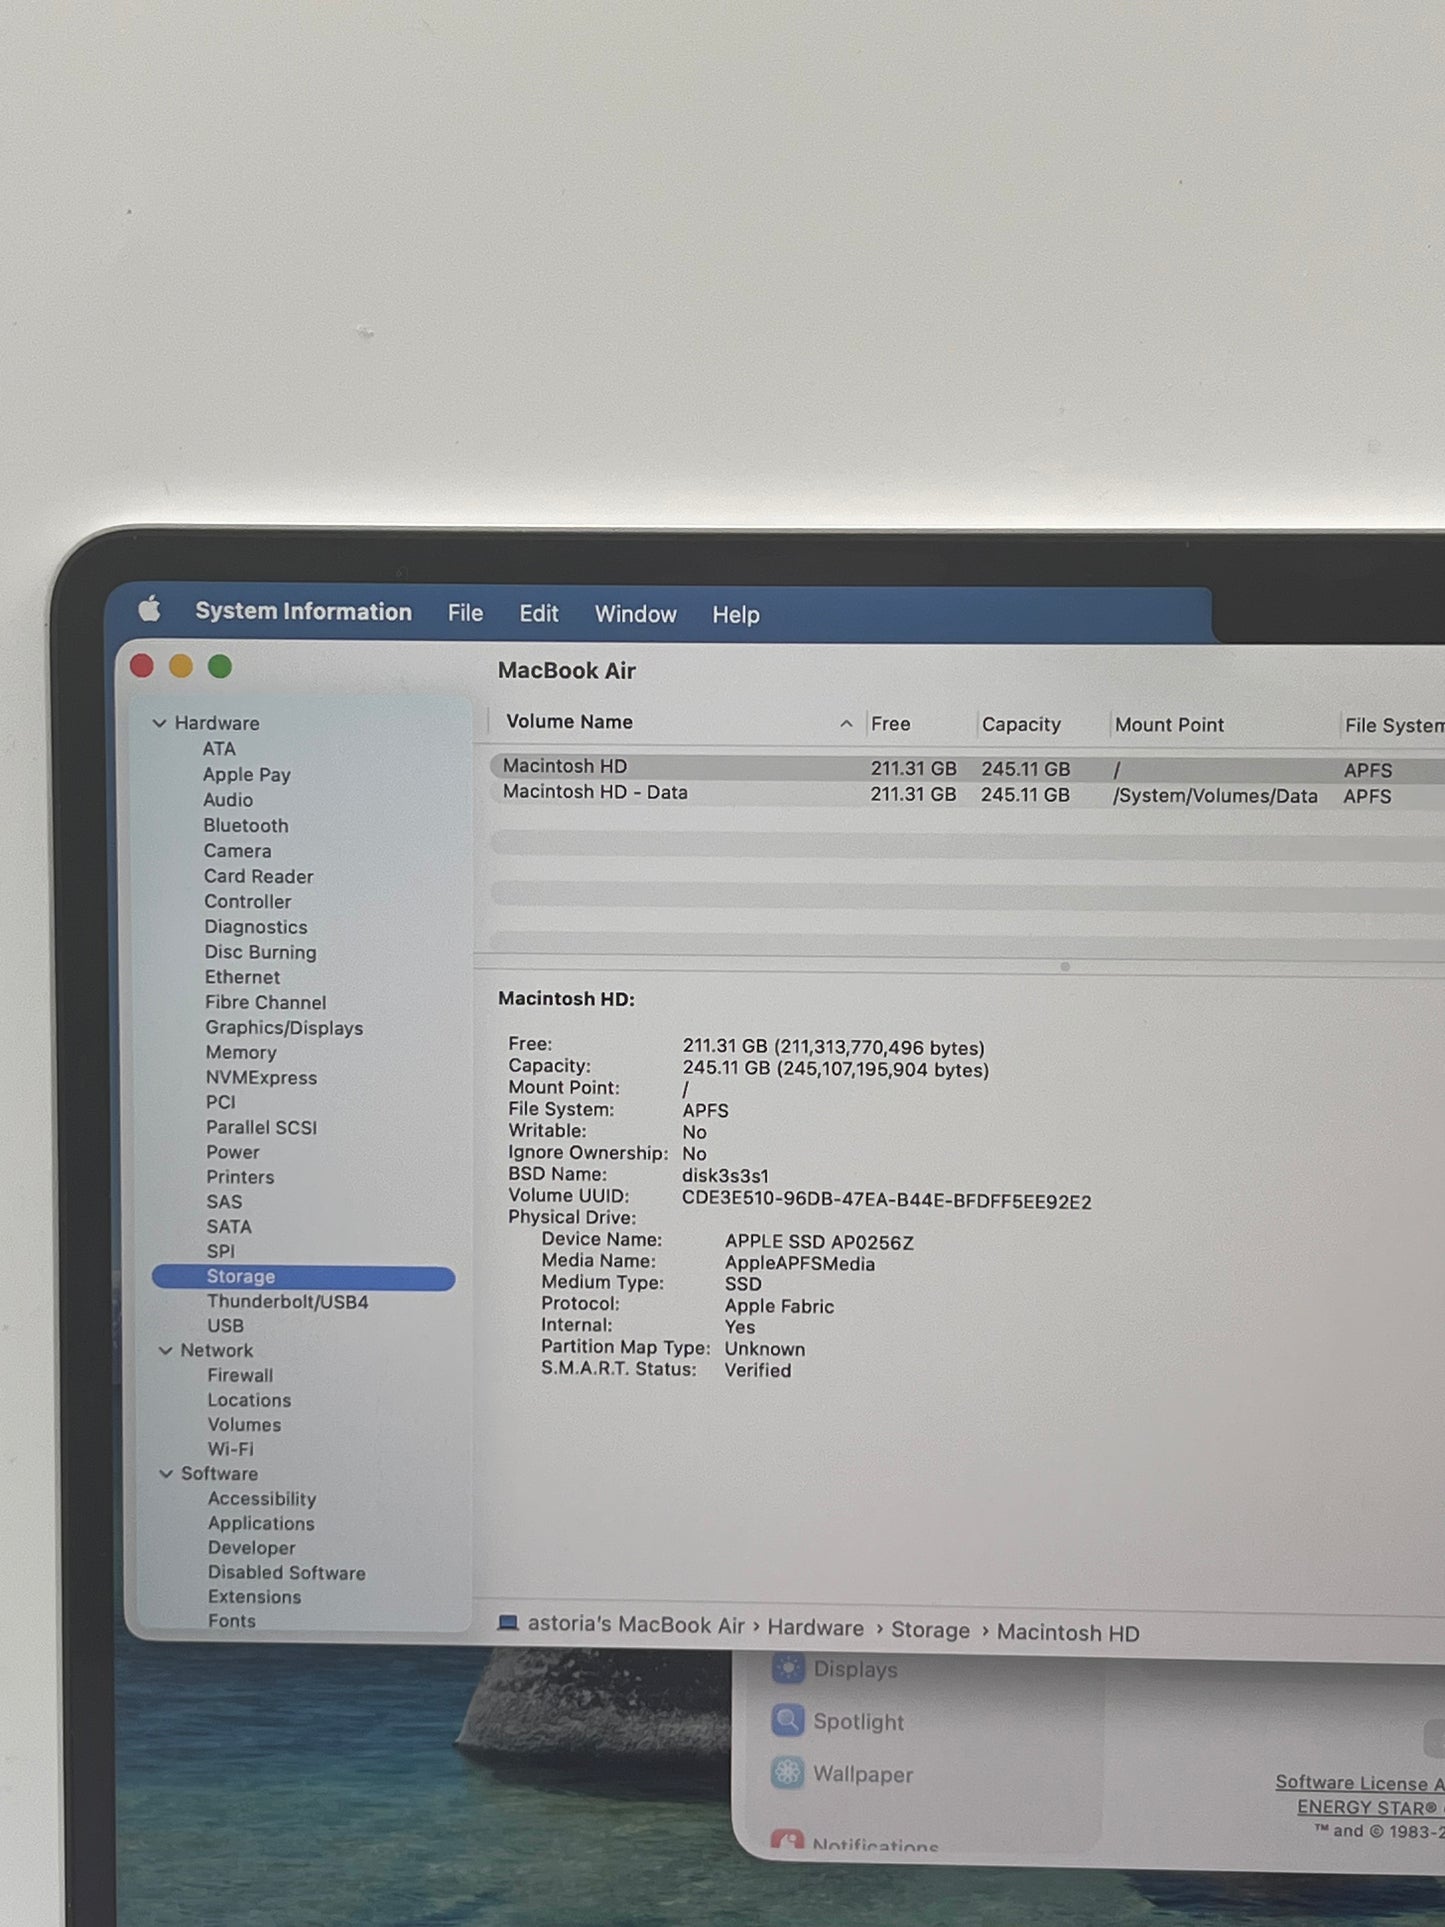Click the Wallpaper settings icon
1445x1927 pixels.
[x=788, y=1773]
